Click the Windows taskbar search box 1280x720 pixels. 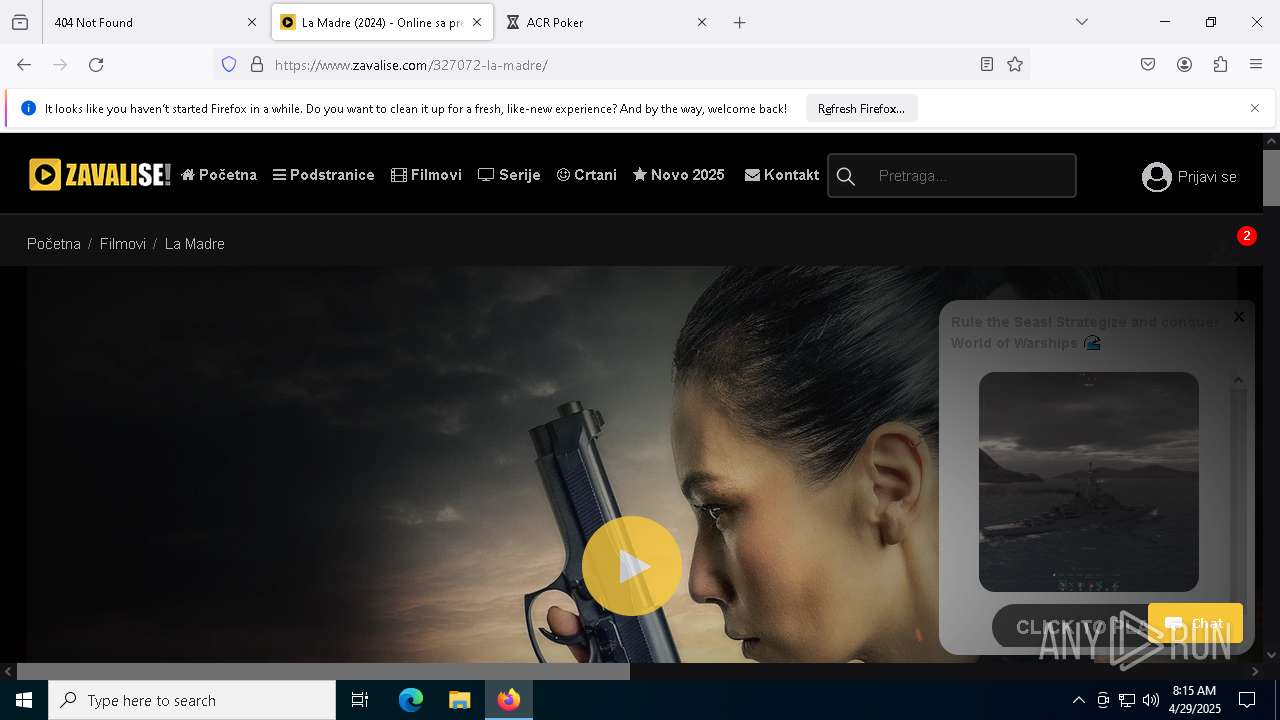tap(192, 700)
